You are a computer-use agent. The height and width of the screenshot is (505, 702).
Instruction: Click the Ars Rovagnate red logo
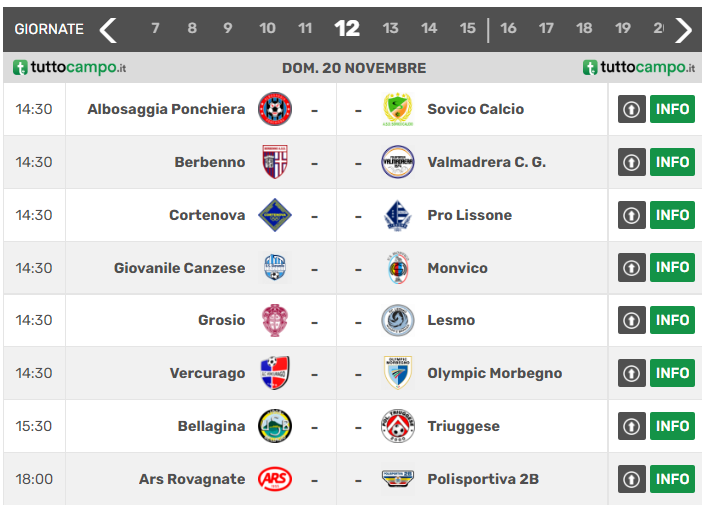click(x=274, y=479)
